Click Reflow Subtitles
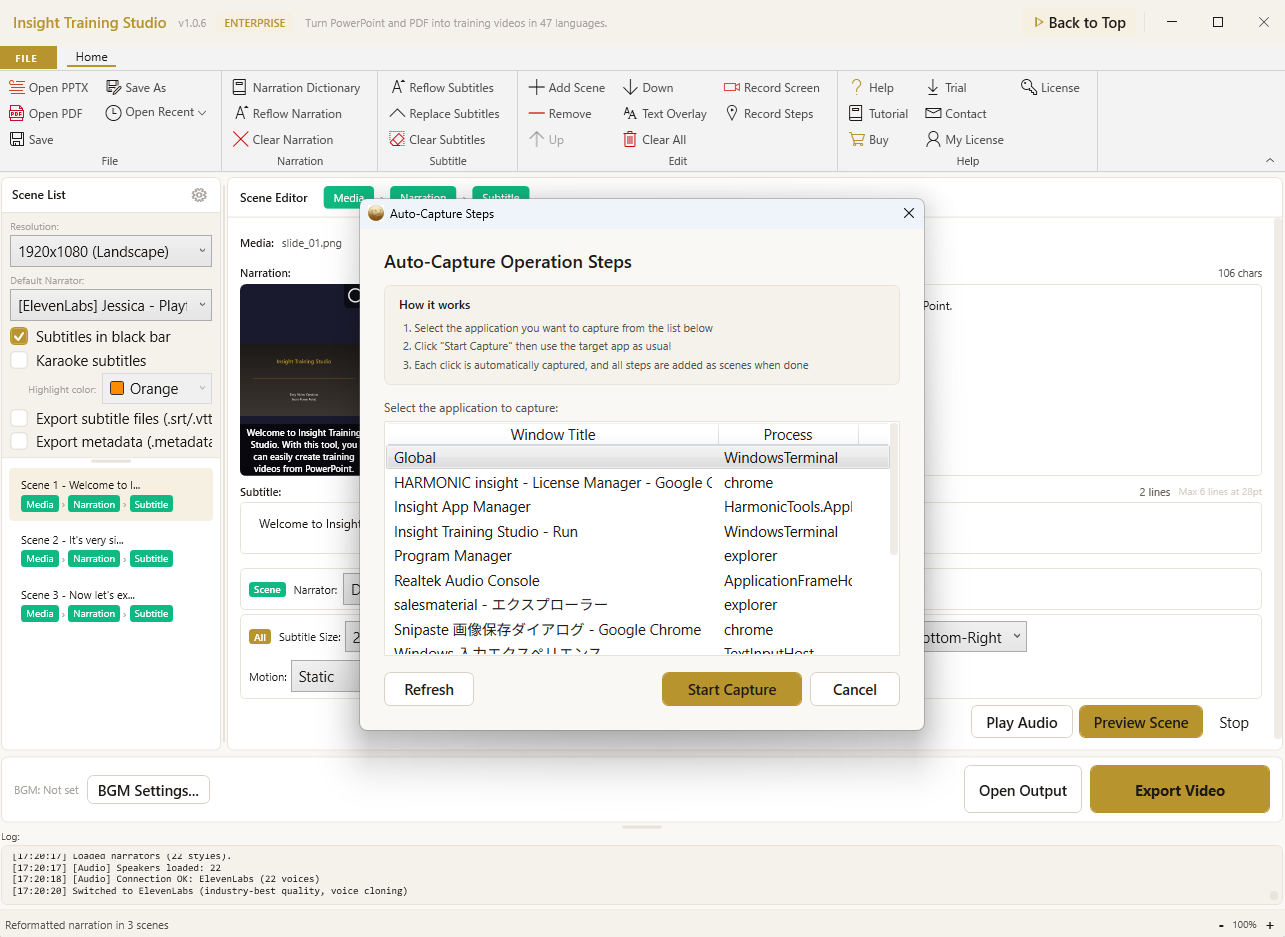 (442, 88)
